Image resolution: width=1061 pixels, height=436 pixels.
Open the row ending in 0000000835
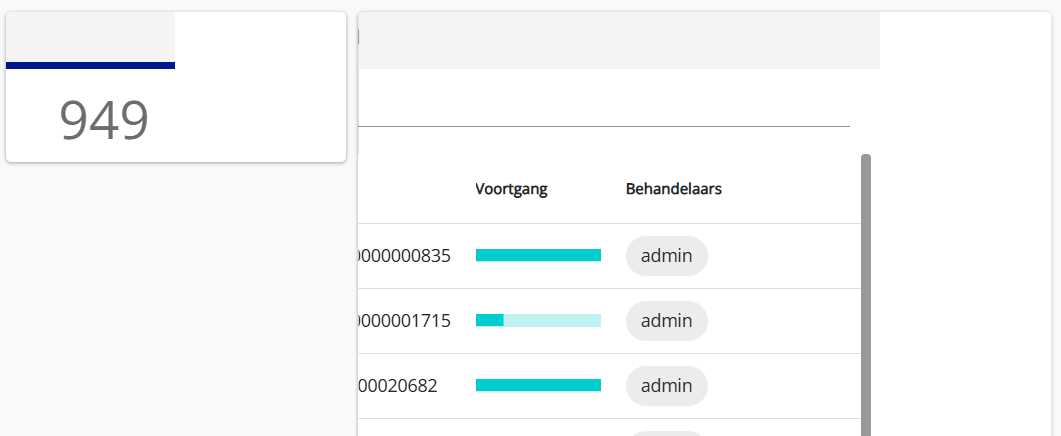pyautogui.click(x=404, y=256)
